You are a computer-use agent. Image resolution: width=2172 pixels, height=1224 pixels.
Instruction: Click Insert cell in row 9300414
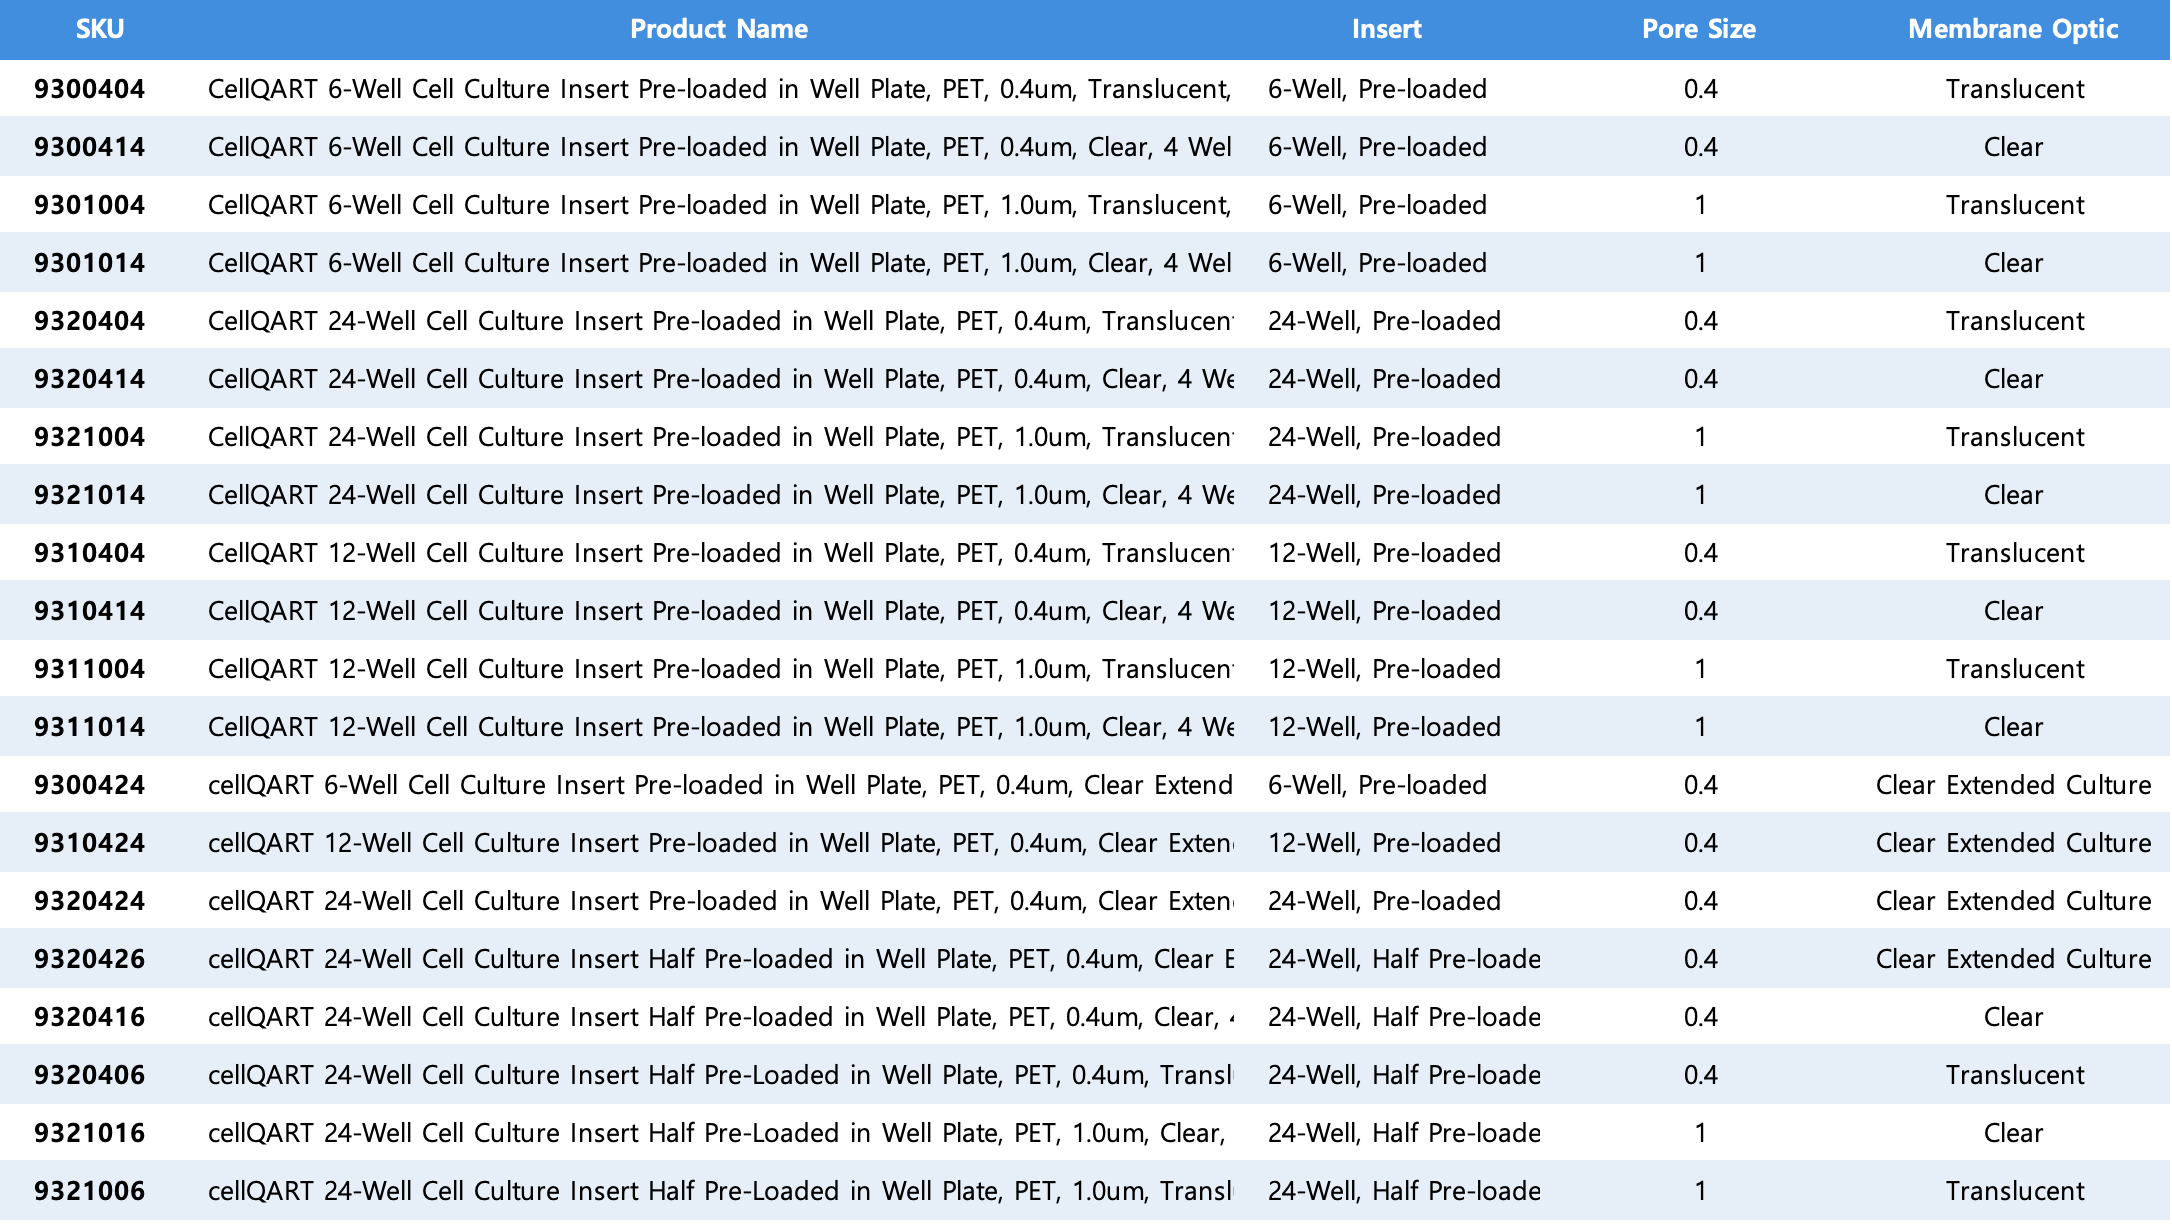1377,147
